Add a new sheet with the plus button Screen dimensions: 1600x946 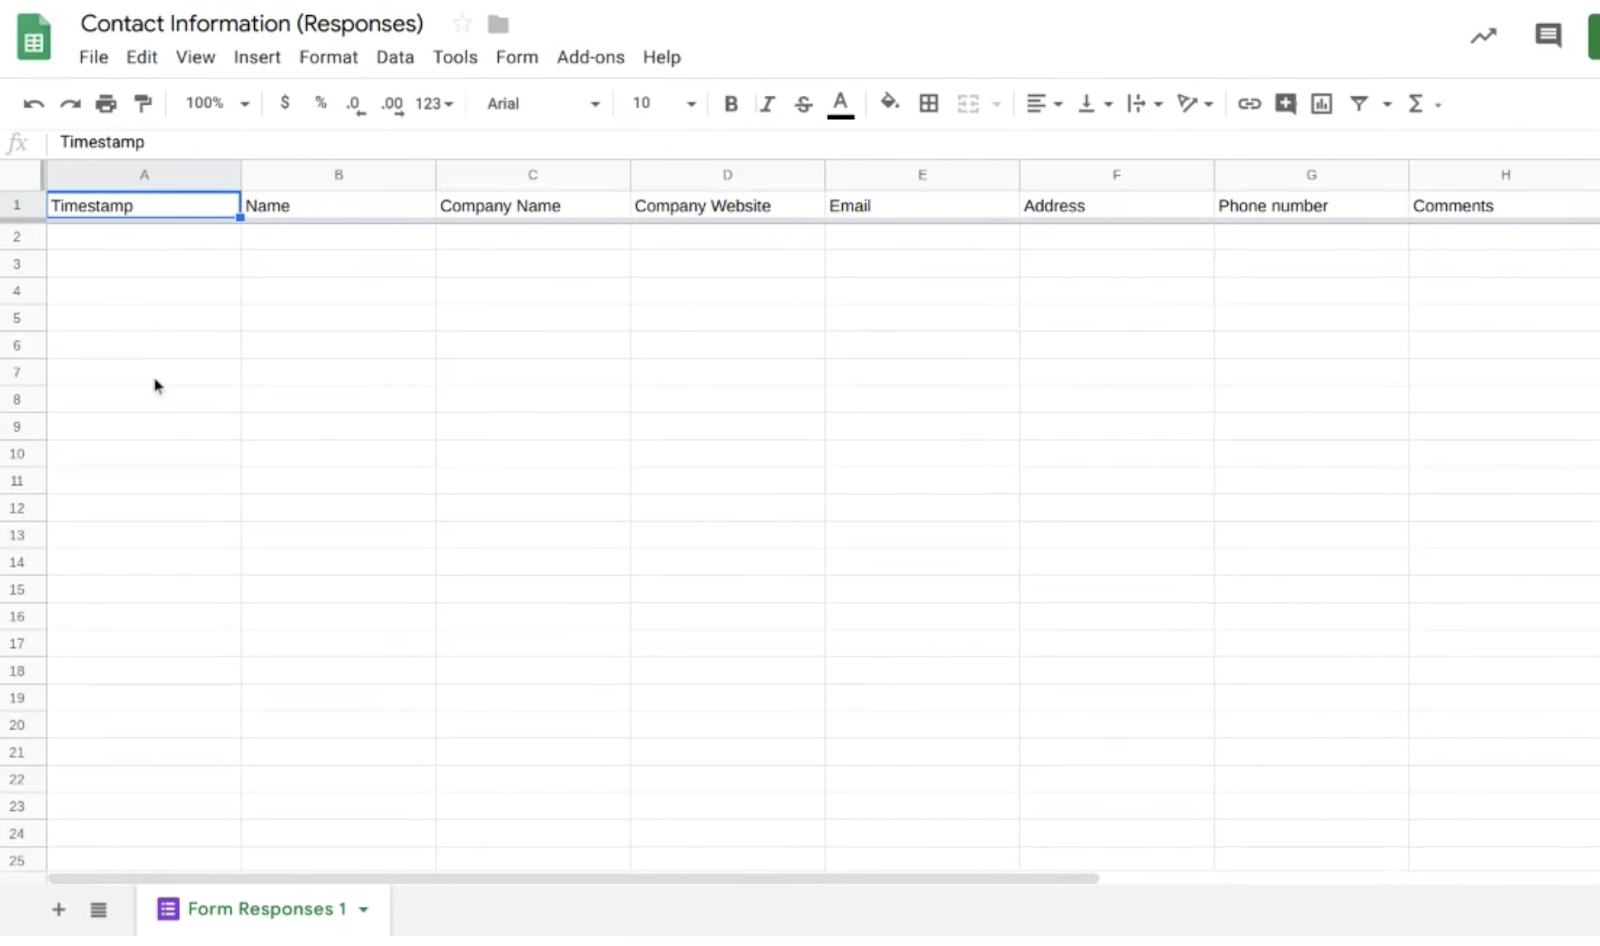[x=58, y=909]
